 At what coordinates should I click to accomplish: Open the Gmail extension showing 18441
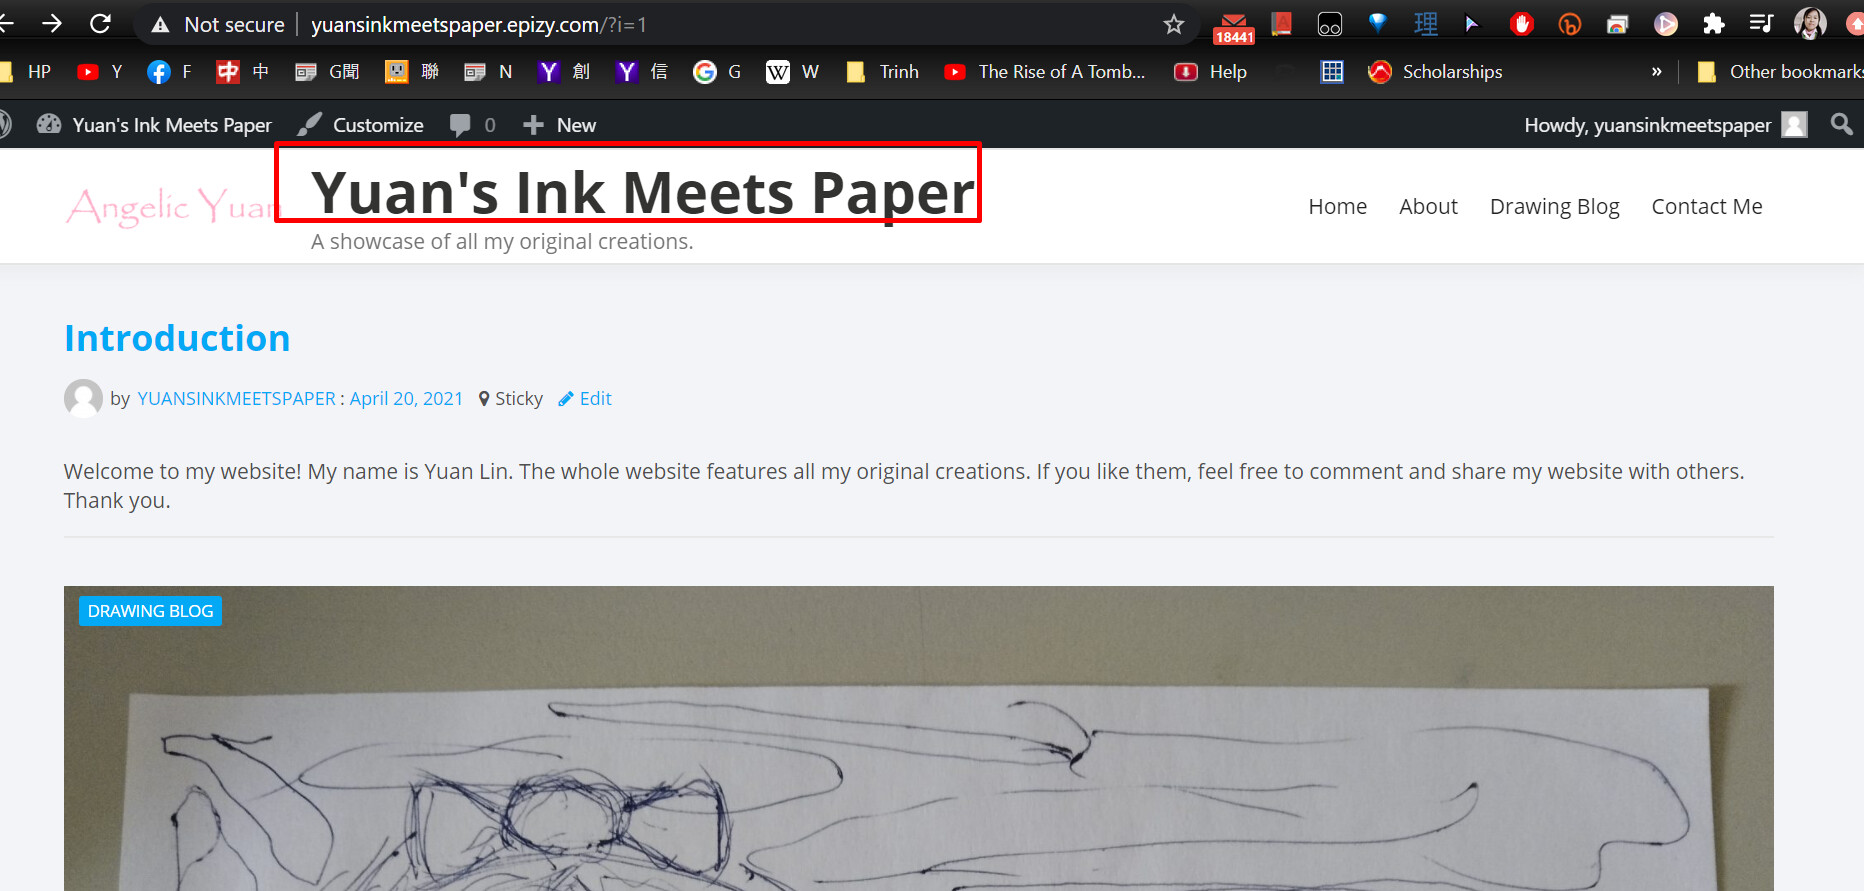coord(1233,26)
